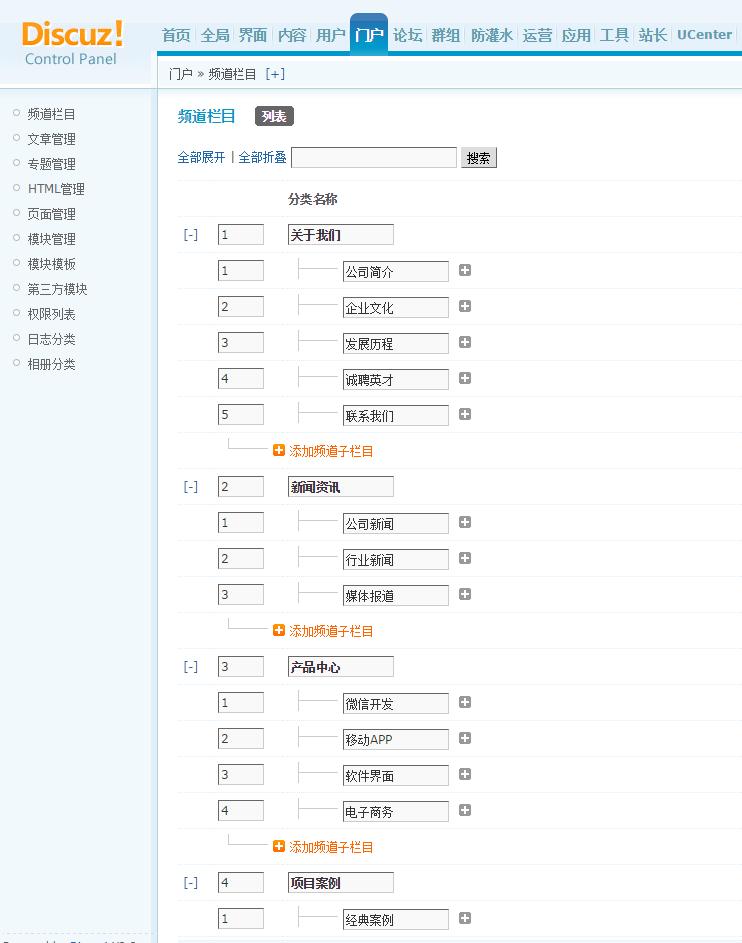This screenshot has height=943, width=742.
Task: Add a sub-column under 联系我们
Action: pyautogui.click(x=464, y=414)
